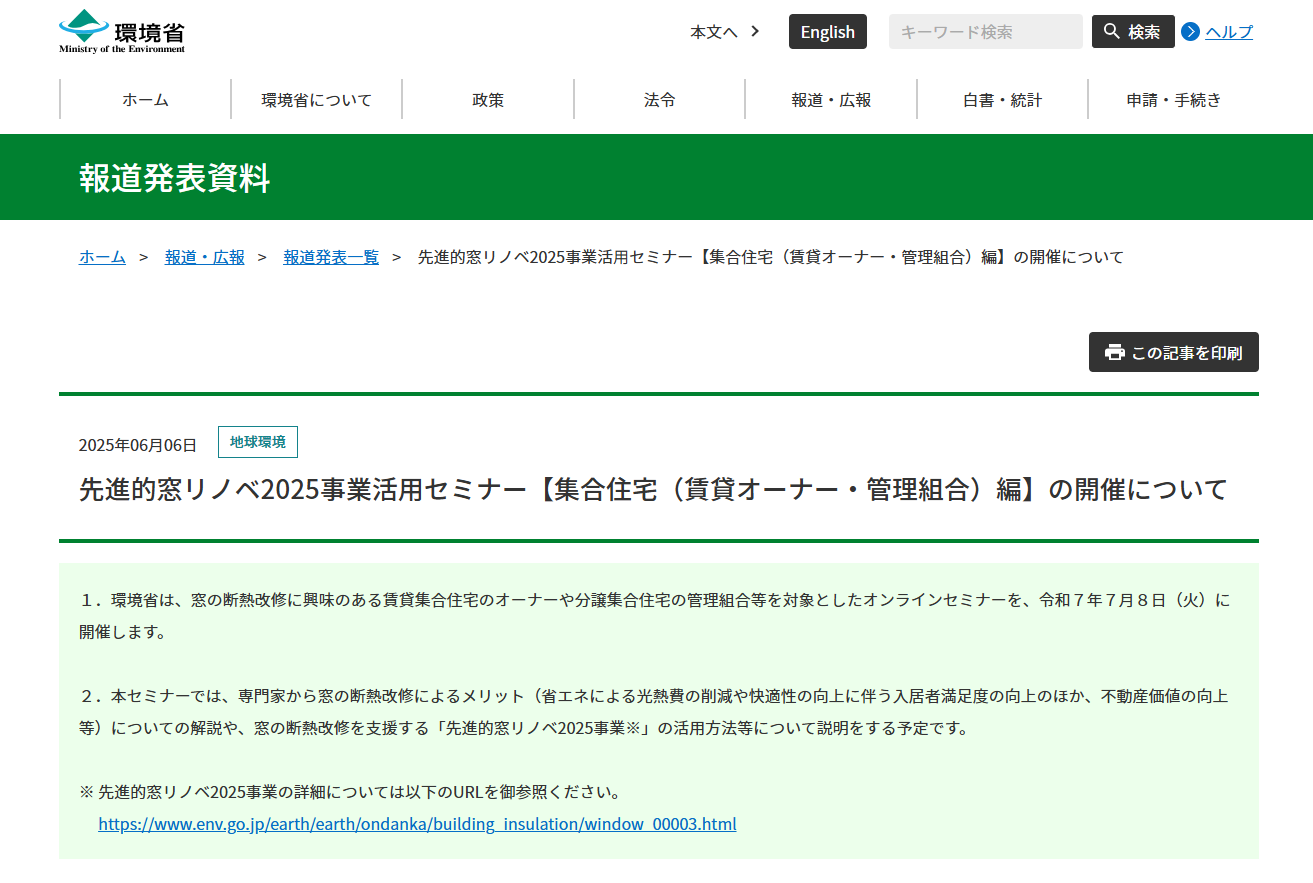This screenshot has height=883, width=1313.
Task: Click the この記事を印刷 print button
Action: pyautogui.click(x=1173, y=352)
